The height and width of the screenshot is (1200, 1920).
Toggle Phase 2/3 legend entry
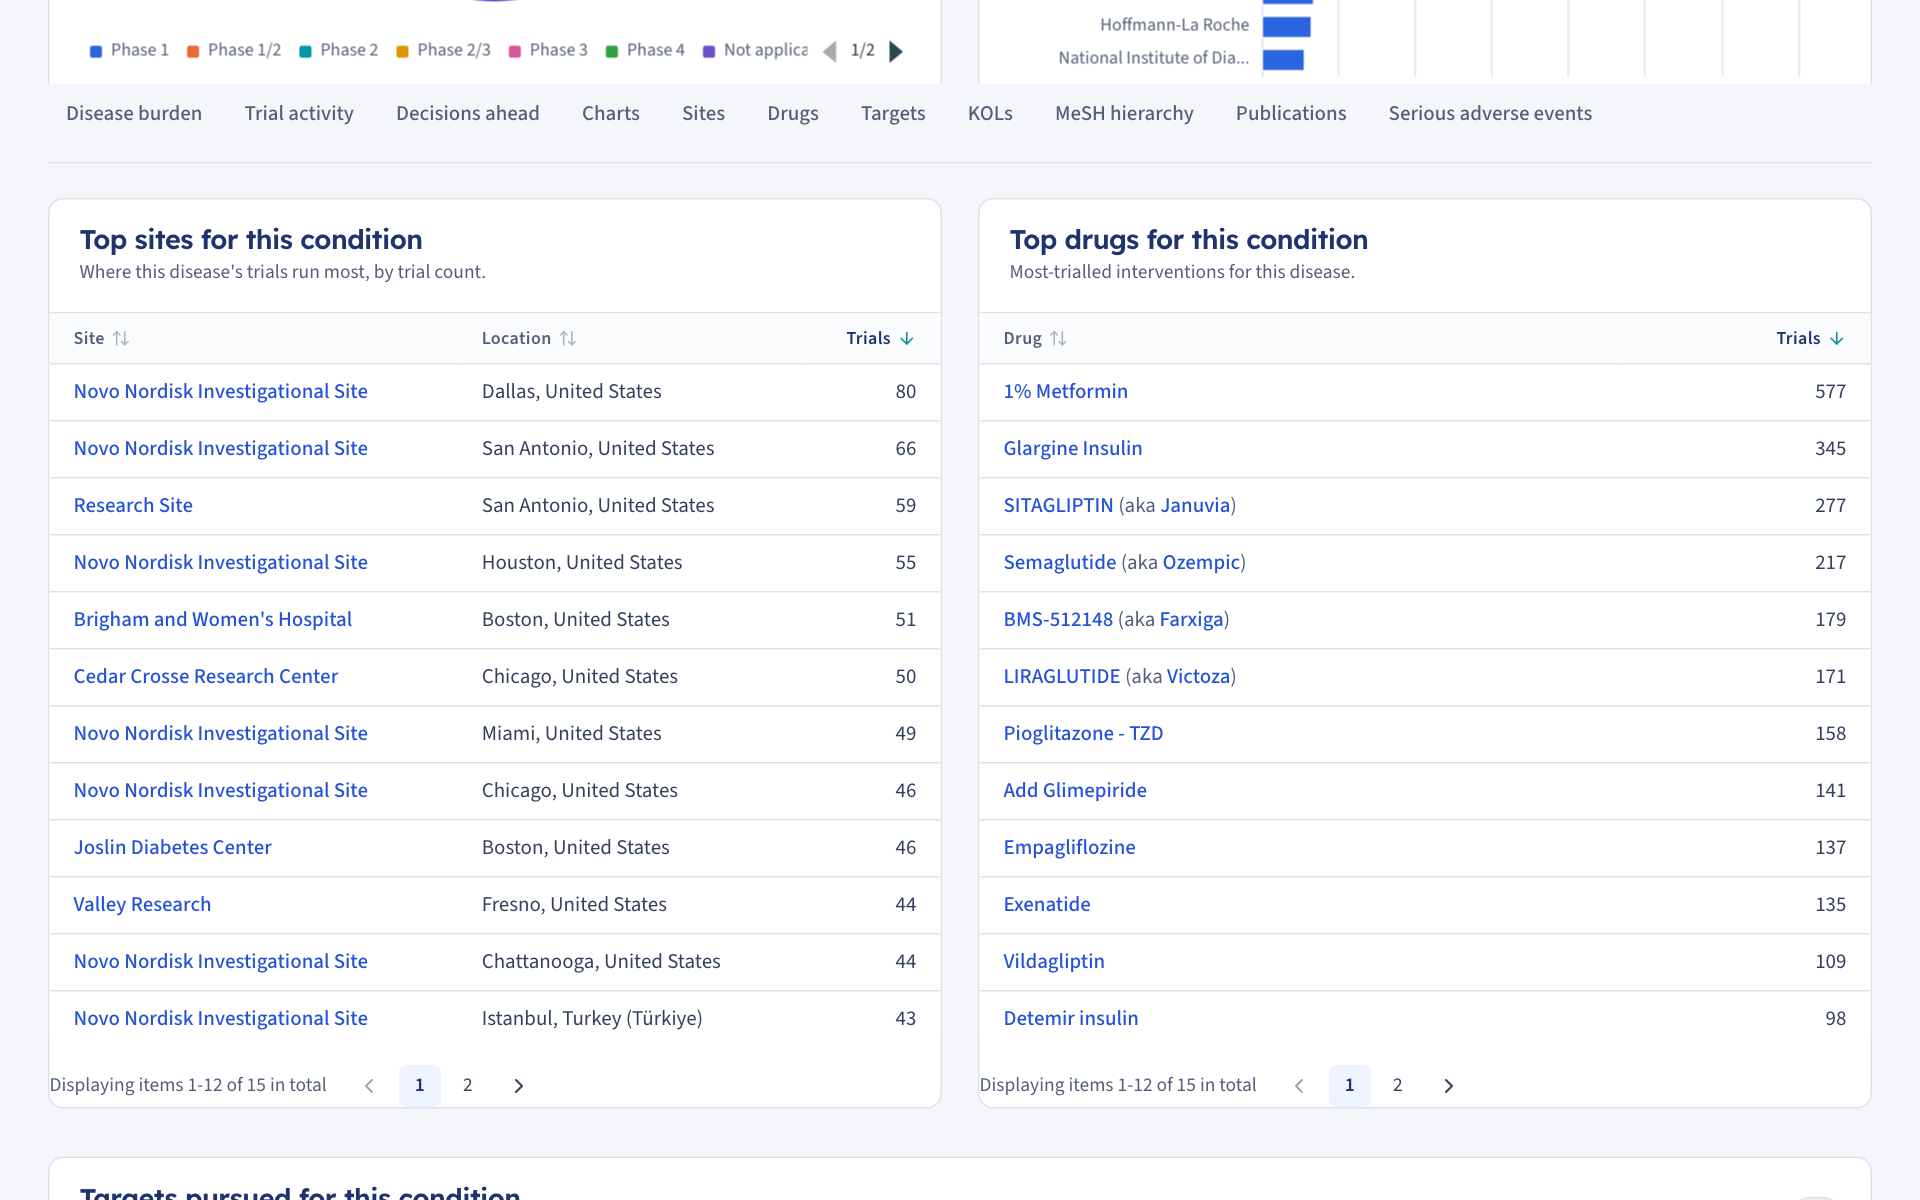coord(443,50)
